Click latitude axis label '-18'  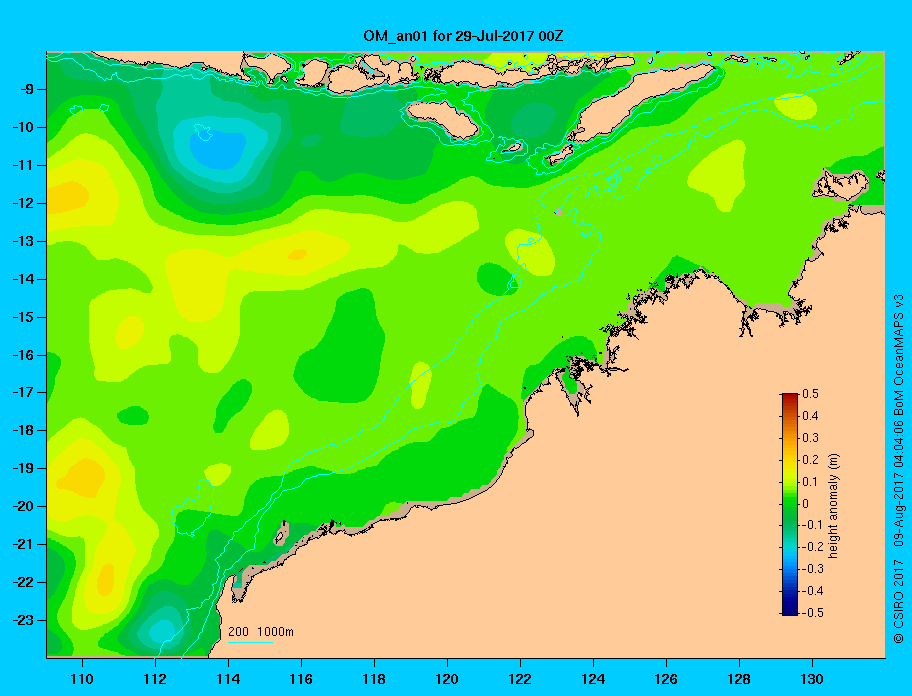pyautogui.click(x=24, y=430)
